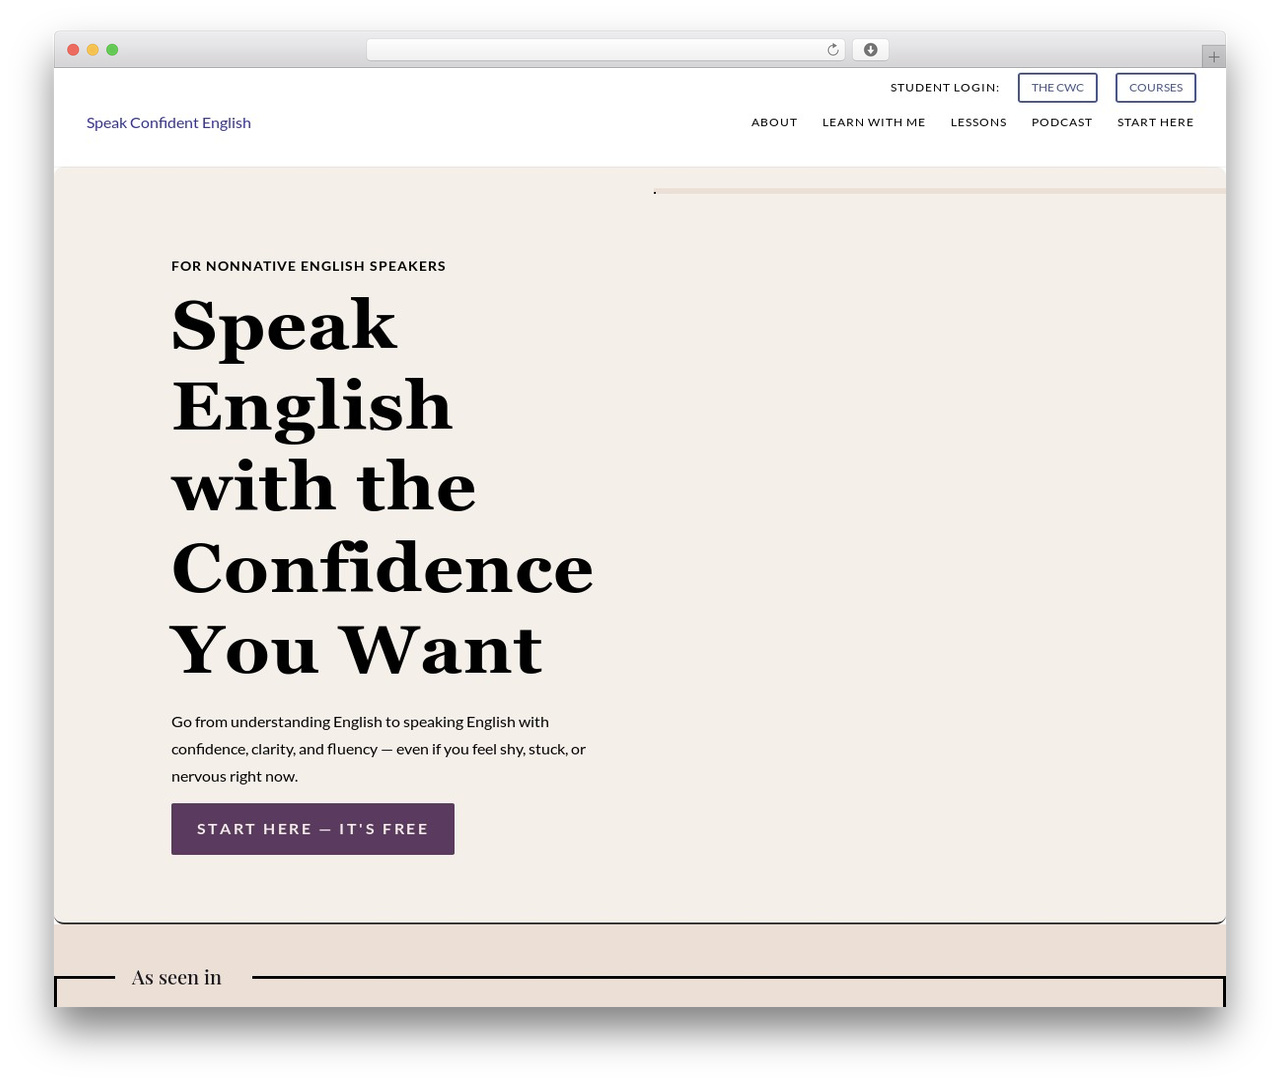Click the 'FOR NONNATIVE ENGLISH SPEAKERS' text
Viewport: 1280px width, 1084px height.
[x=308, y=266]
